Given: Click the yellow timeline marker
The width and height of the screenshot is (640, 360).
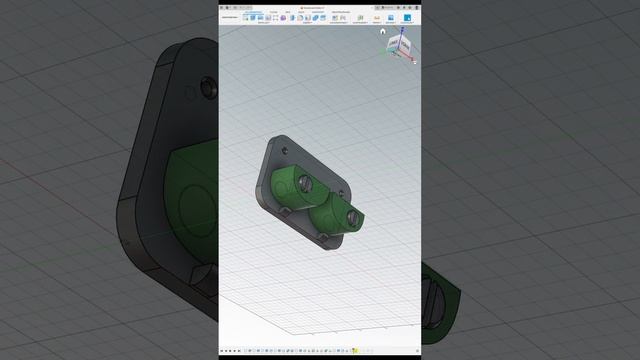Looking at the screenshot, I should coord(355,351).
